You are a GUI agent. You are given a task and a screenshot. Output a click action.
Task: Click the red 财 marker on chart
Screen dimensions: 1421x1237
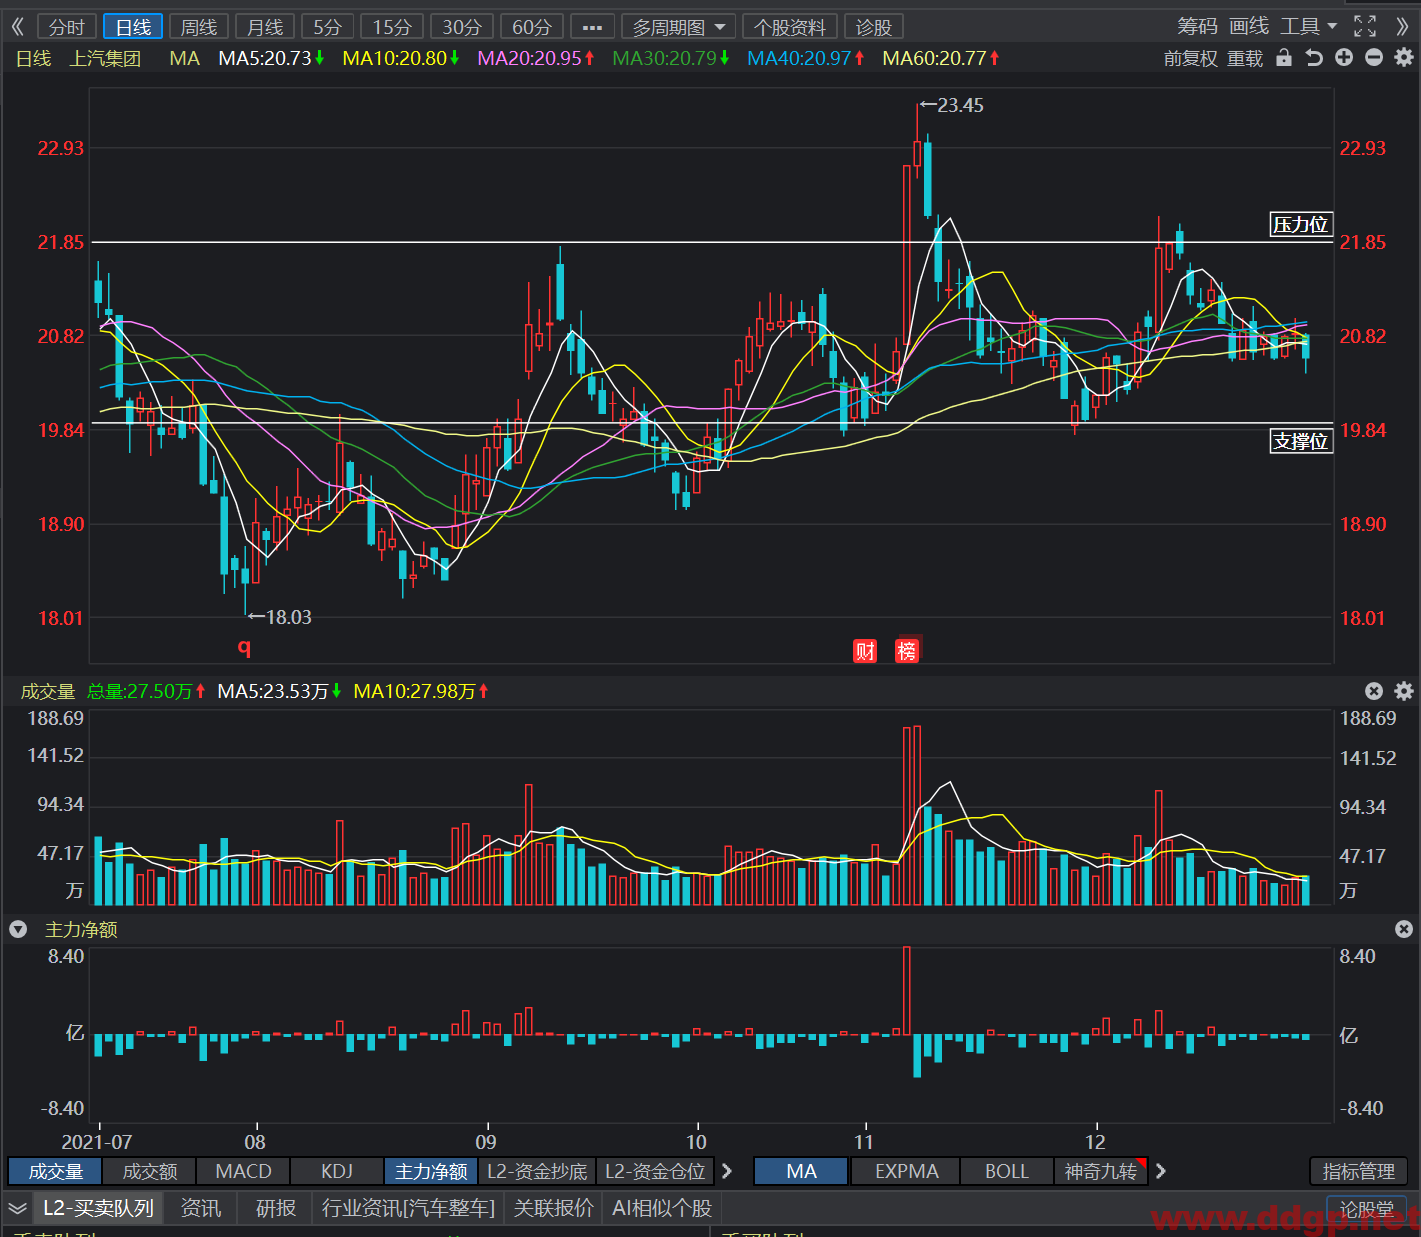coord(865,651)
